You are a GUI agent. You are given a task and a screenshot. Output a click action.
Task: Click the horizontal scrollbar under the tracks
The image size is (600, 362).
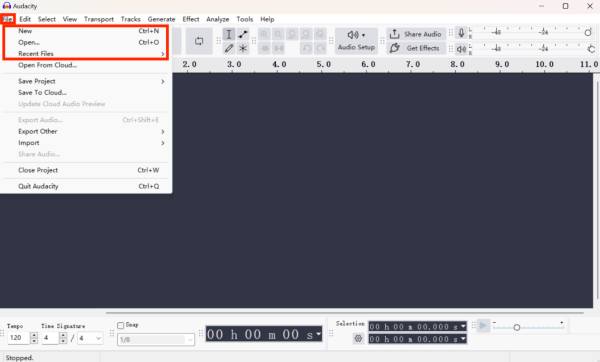click(x=344, y=313)
